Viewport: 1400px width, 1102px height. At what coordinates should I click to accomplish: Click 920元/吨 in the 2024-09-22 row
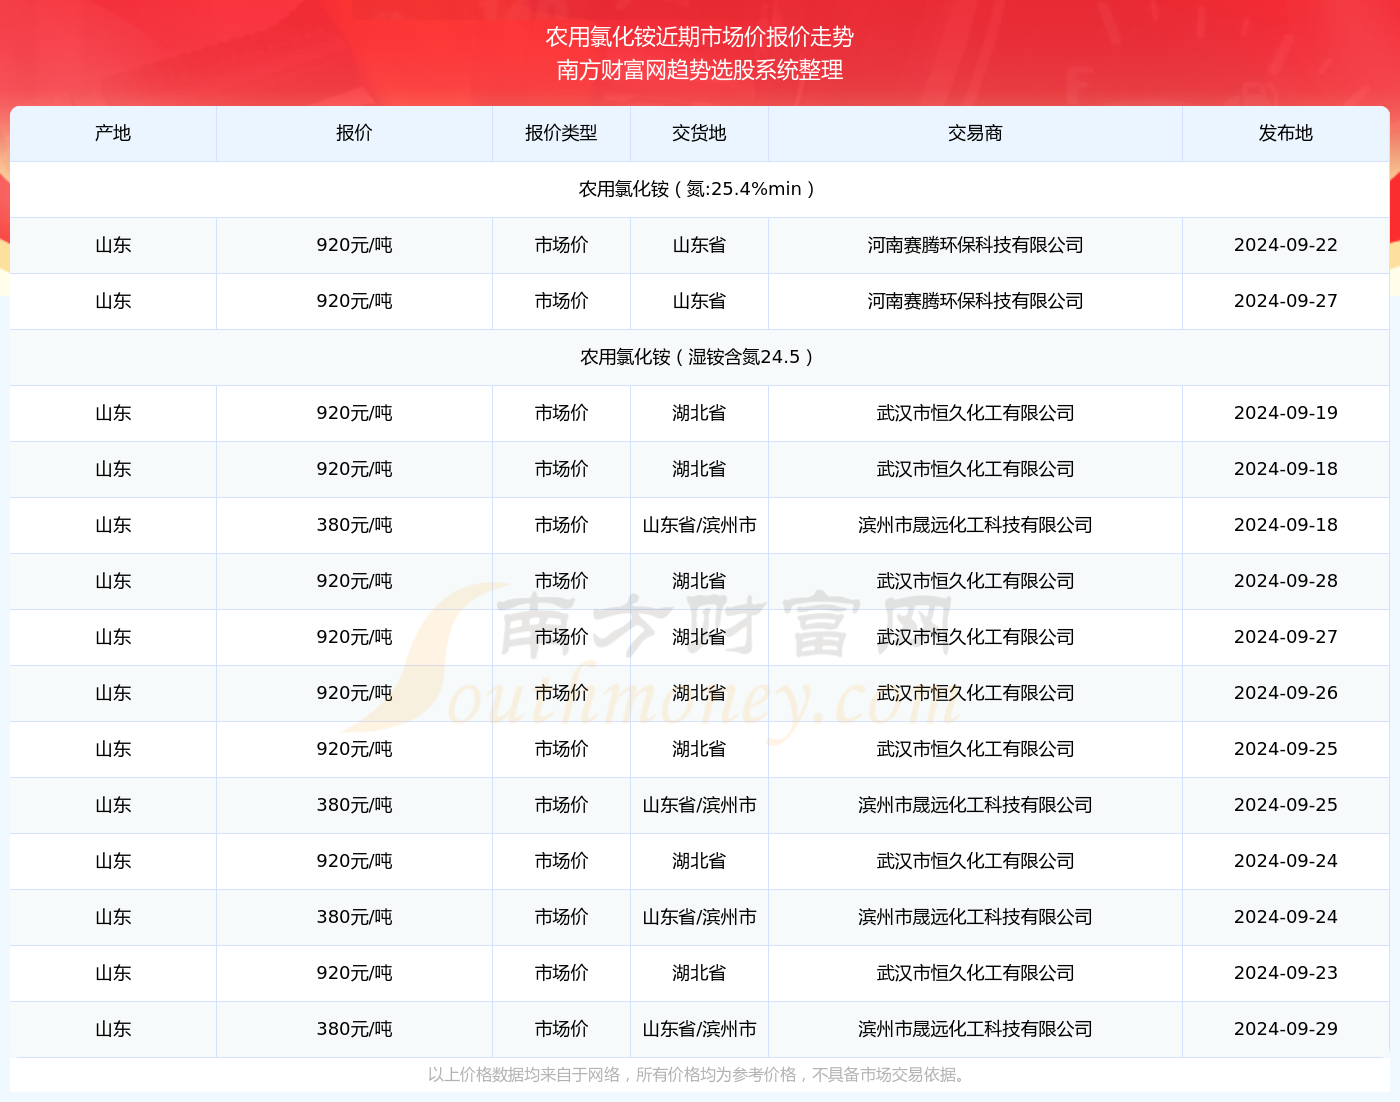pyautogui.click(x=354, y=245)
